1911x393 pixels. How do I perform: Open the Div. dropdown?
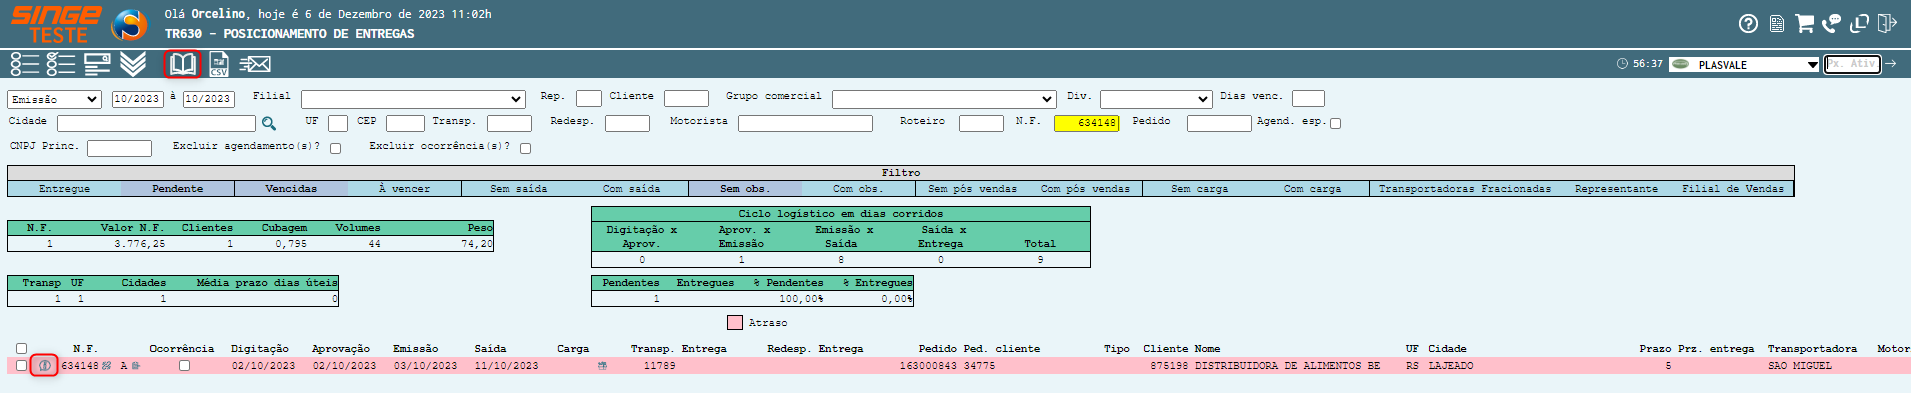1156,99
